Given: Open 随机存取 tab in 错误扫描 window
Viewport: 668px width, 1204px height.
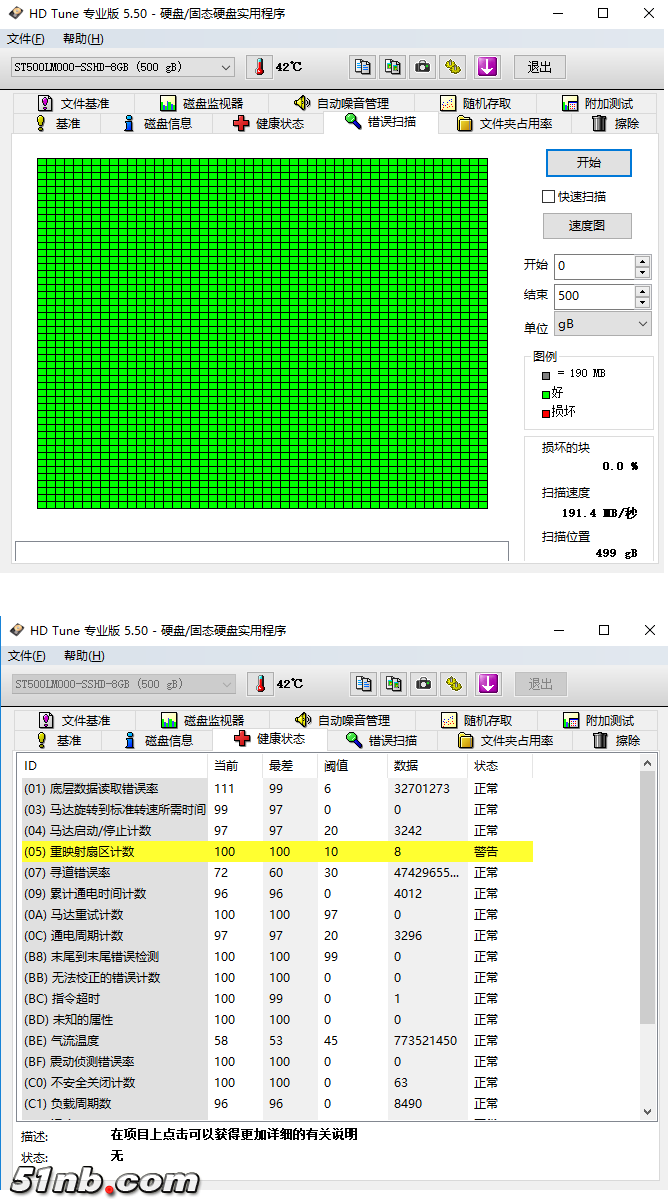Looking at the screenshot, I should [x=475, y=103].
